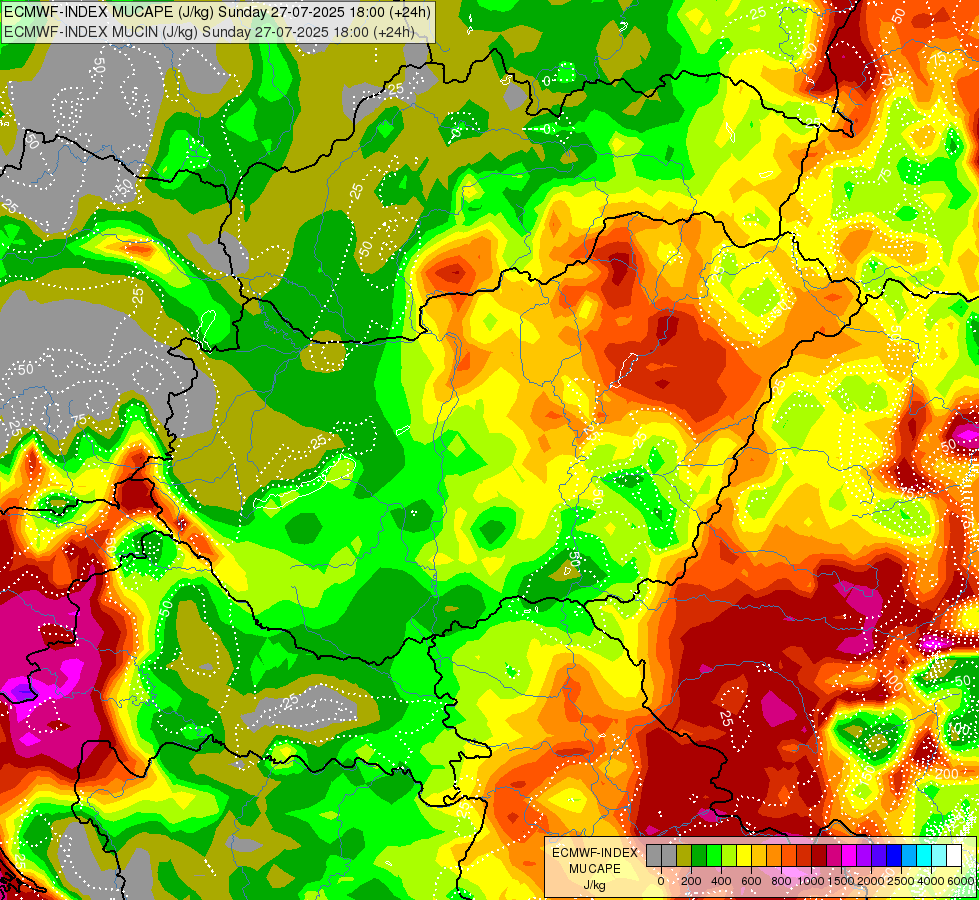
Task: Click the MUCIN title line at the top
Action: (209, 32)
